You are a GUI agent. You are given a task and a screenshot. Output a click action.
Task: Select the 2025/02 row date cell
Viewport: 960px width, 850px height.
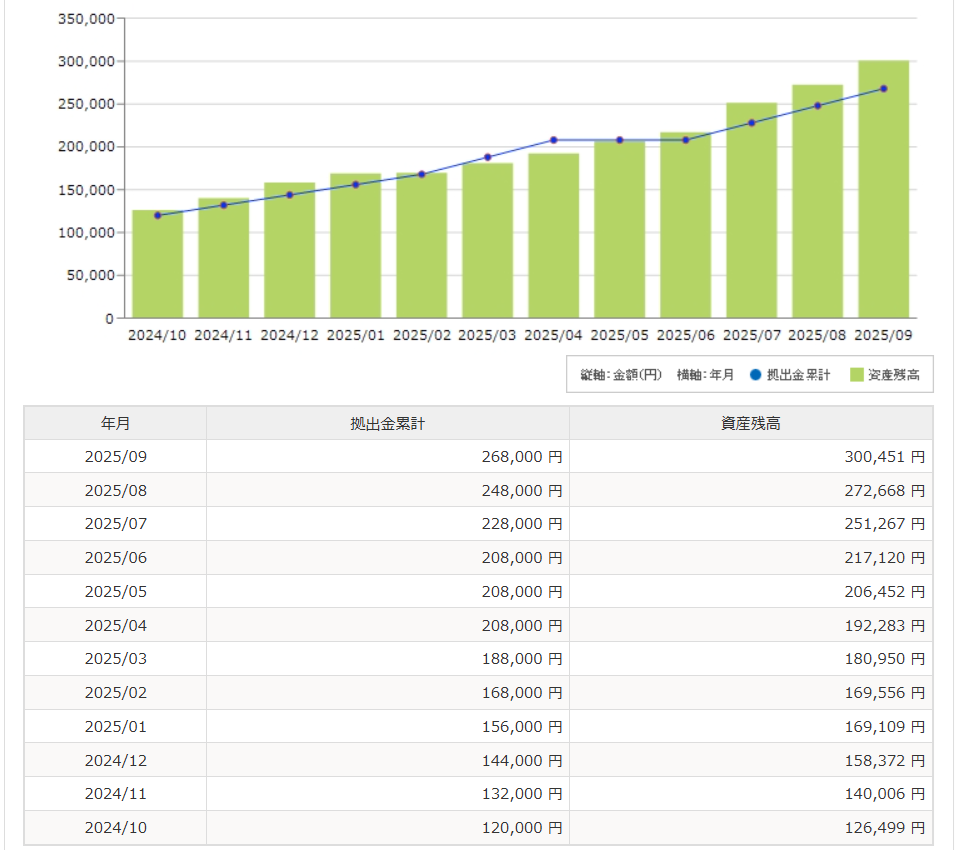pyautogui.click(x=115, y=692)
